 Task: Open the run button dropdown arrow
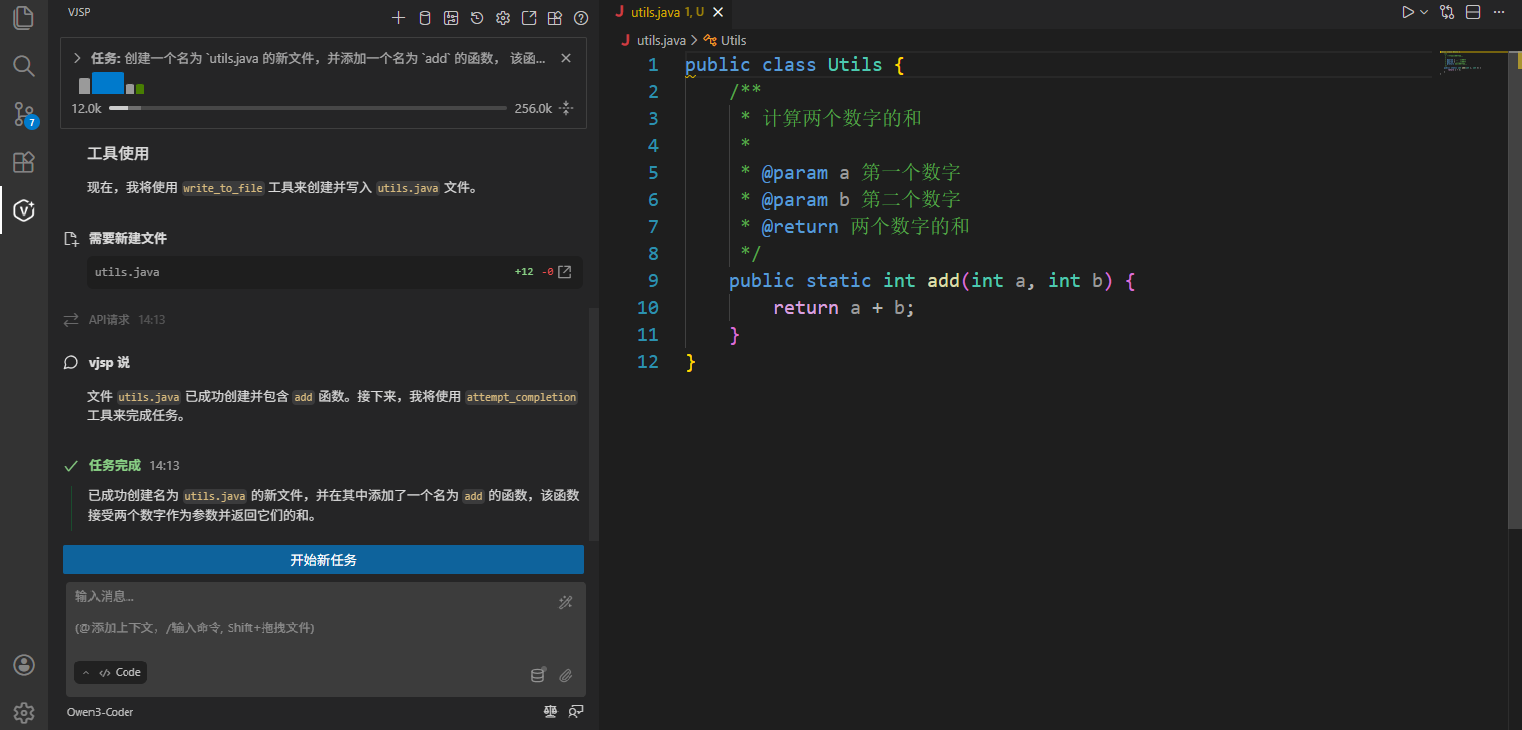pos(1424,12)
